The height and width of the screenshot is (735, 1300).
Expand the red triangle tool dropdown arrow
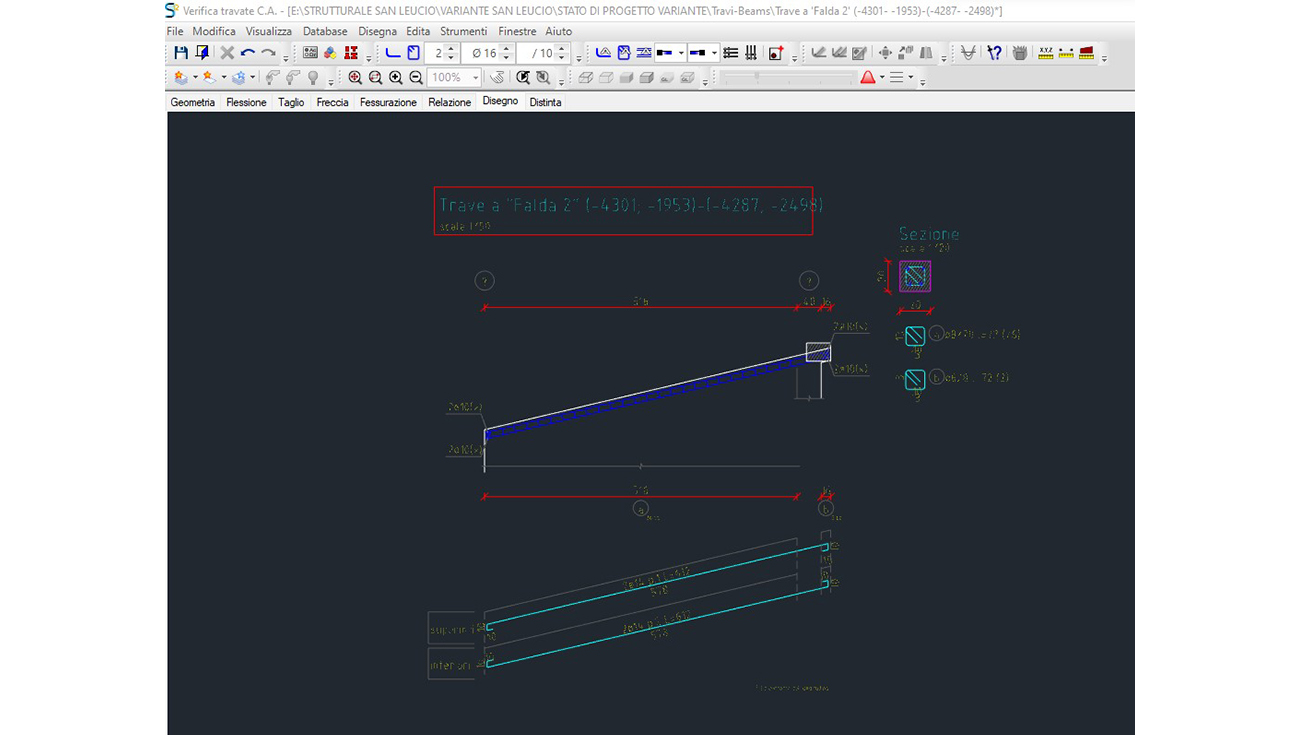coord(882,78)
